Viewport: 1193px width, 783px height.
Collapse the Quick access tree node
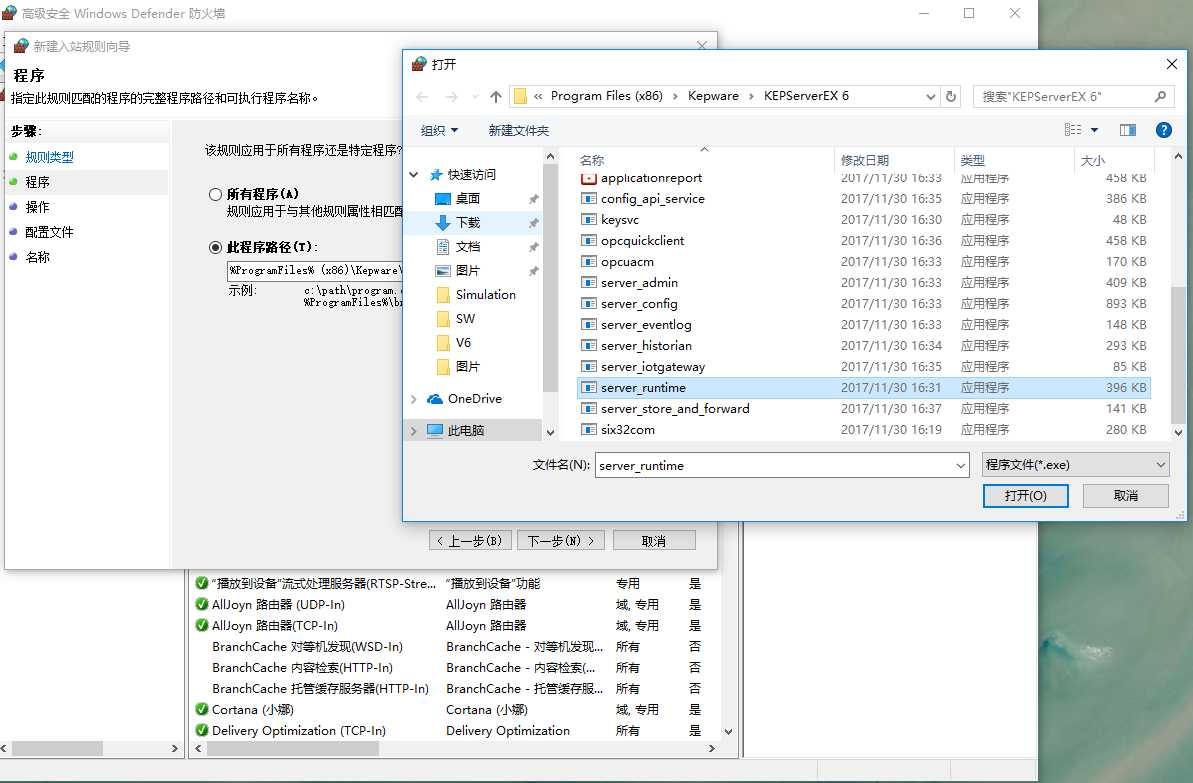[x=414, y=175]
